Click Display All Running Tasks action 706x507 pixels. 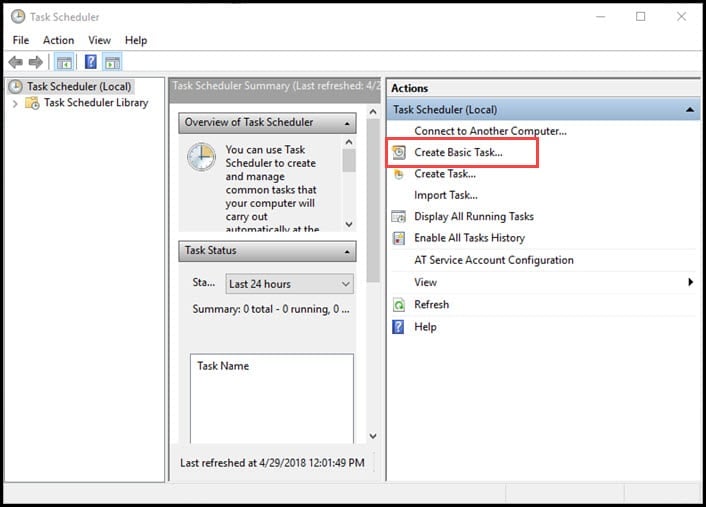[474, 217]
